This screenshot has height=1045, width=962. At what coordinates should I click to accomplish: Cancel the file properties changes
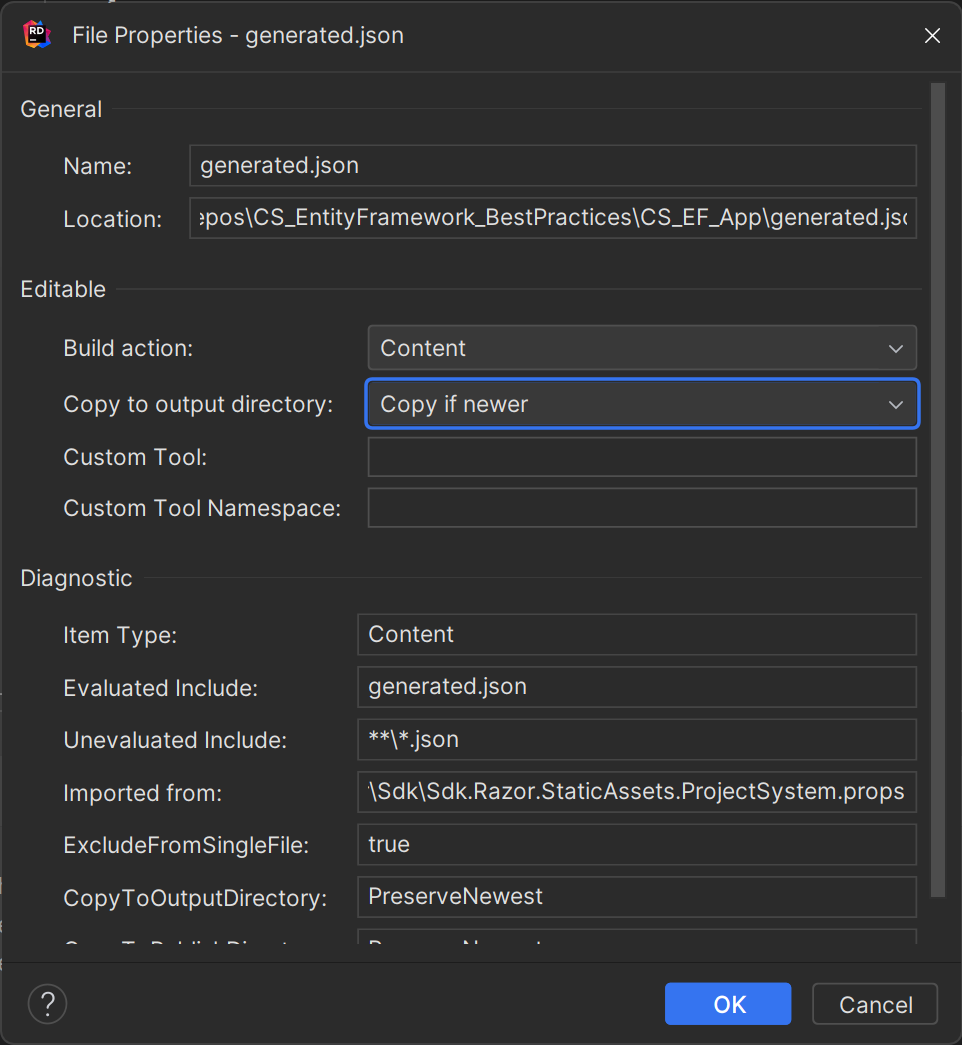(874, 1004)
